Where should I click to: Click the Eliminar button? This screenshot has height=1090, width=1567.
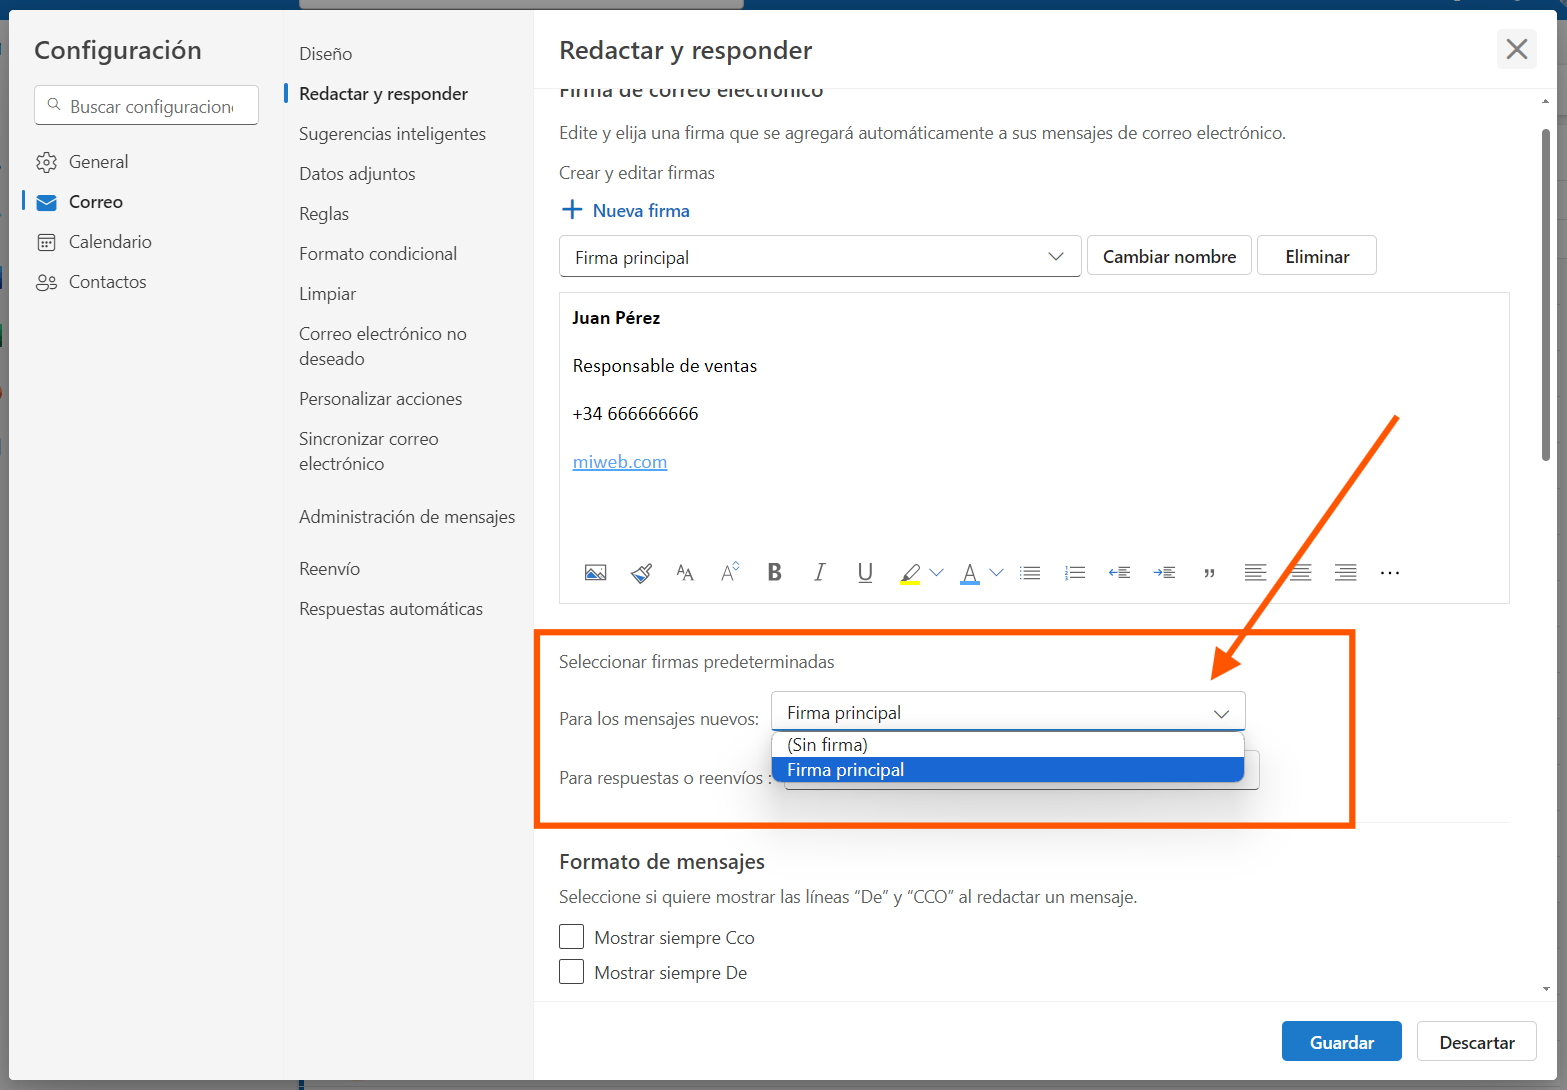pos(1317,256)
